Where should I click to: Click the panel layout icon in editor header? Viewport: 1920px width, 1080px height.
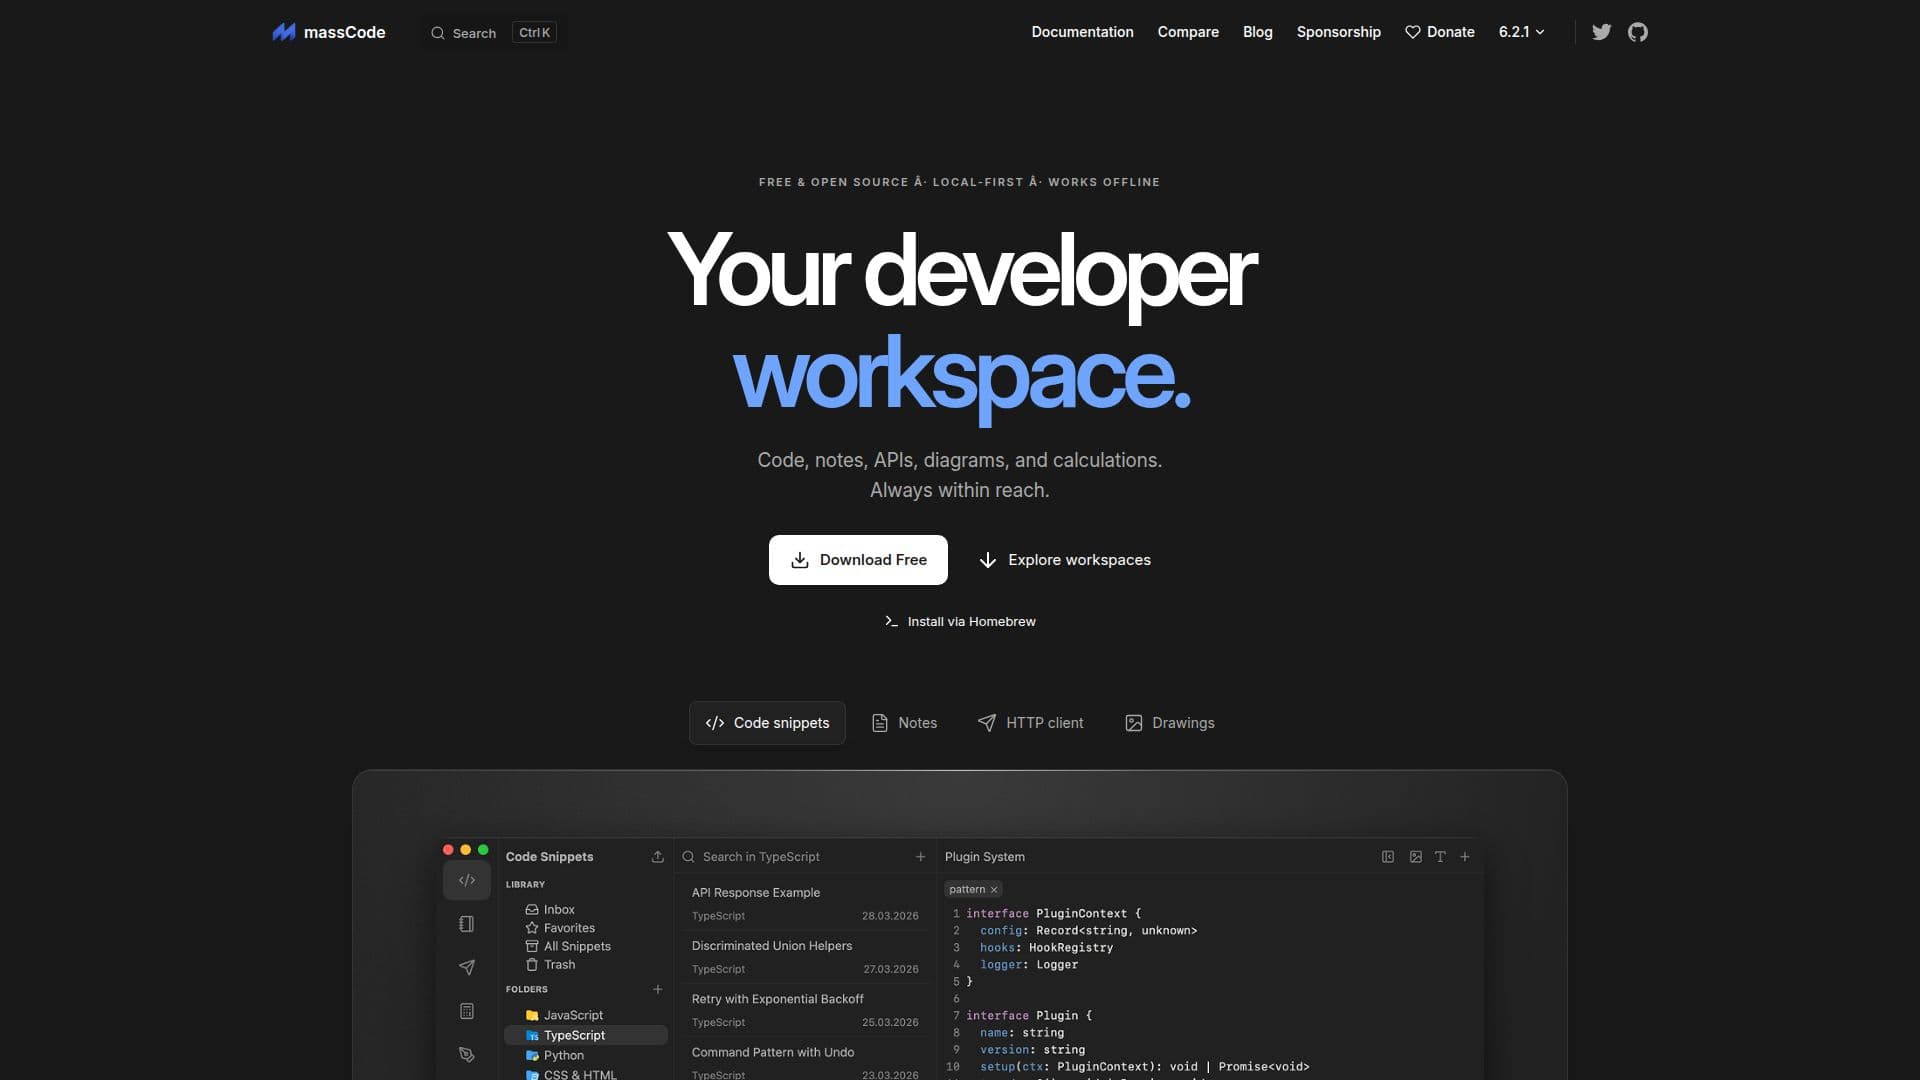(x=1388, y=857)
